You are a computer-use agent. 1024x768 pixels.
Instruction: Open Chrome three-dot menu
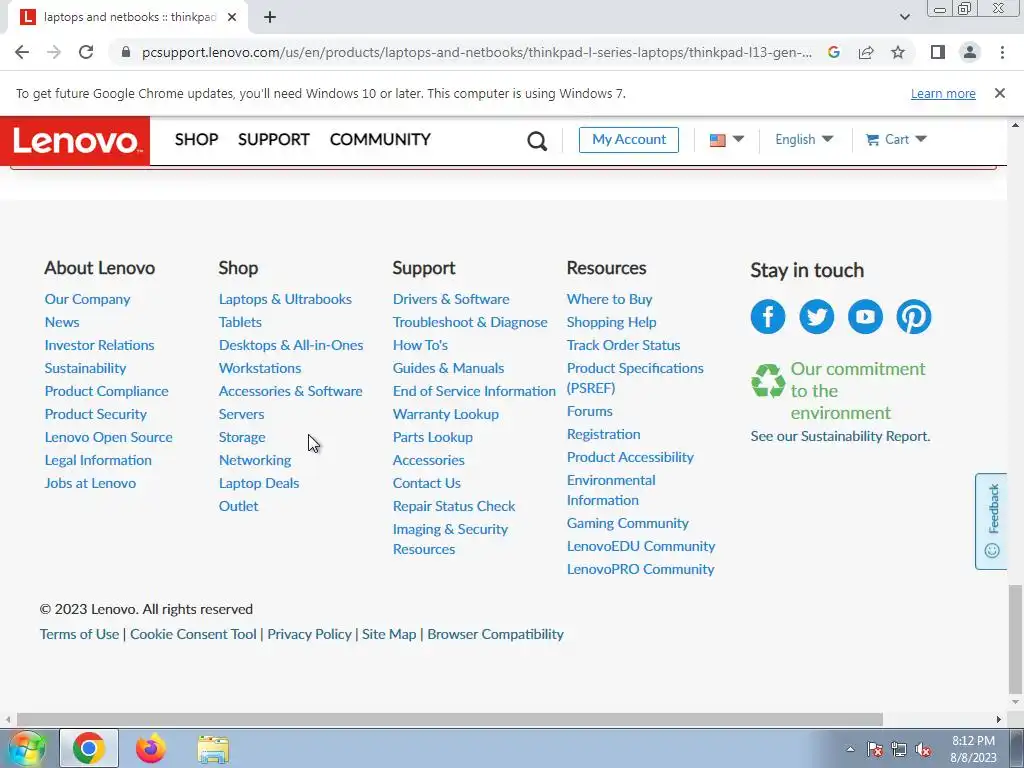click(1002, 52)
